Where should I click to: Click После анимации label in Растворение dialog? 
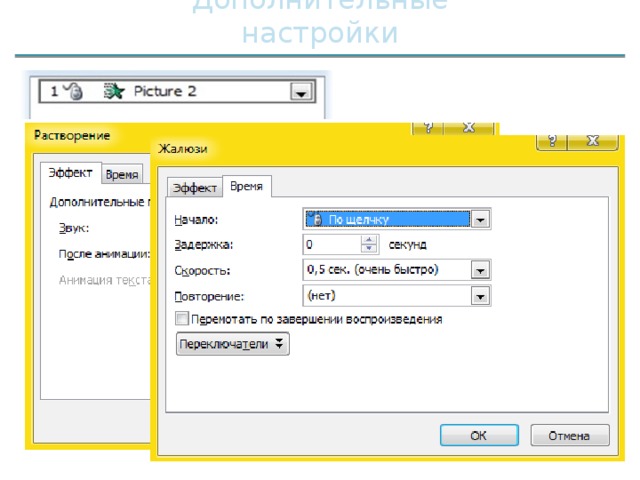click(x=104, y=254)
